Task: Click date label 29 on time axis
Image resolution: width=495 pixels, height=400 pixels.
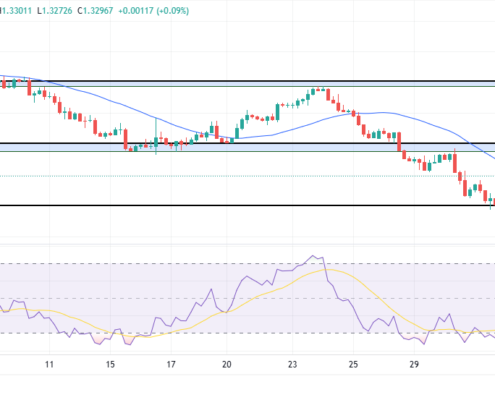Action: [x=414, y=364]
